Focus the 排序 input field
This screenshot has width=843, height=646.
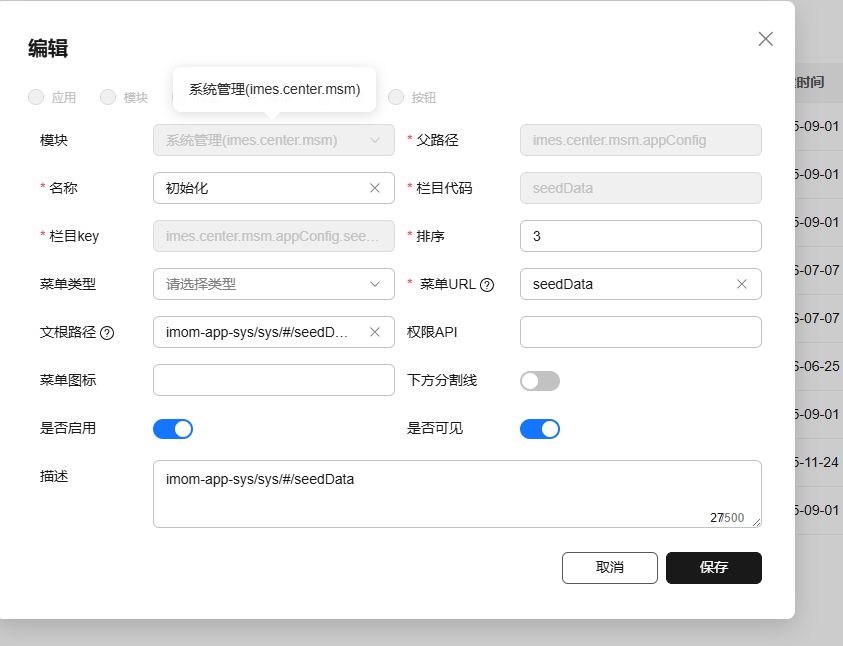coord(641,236)
